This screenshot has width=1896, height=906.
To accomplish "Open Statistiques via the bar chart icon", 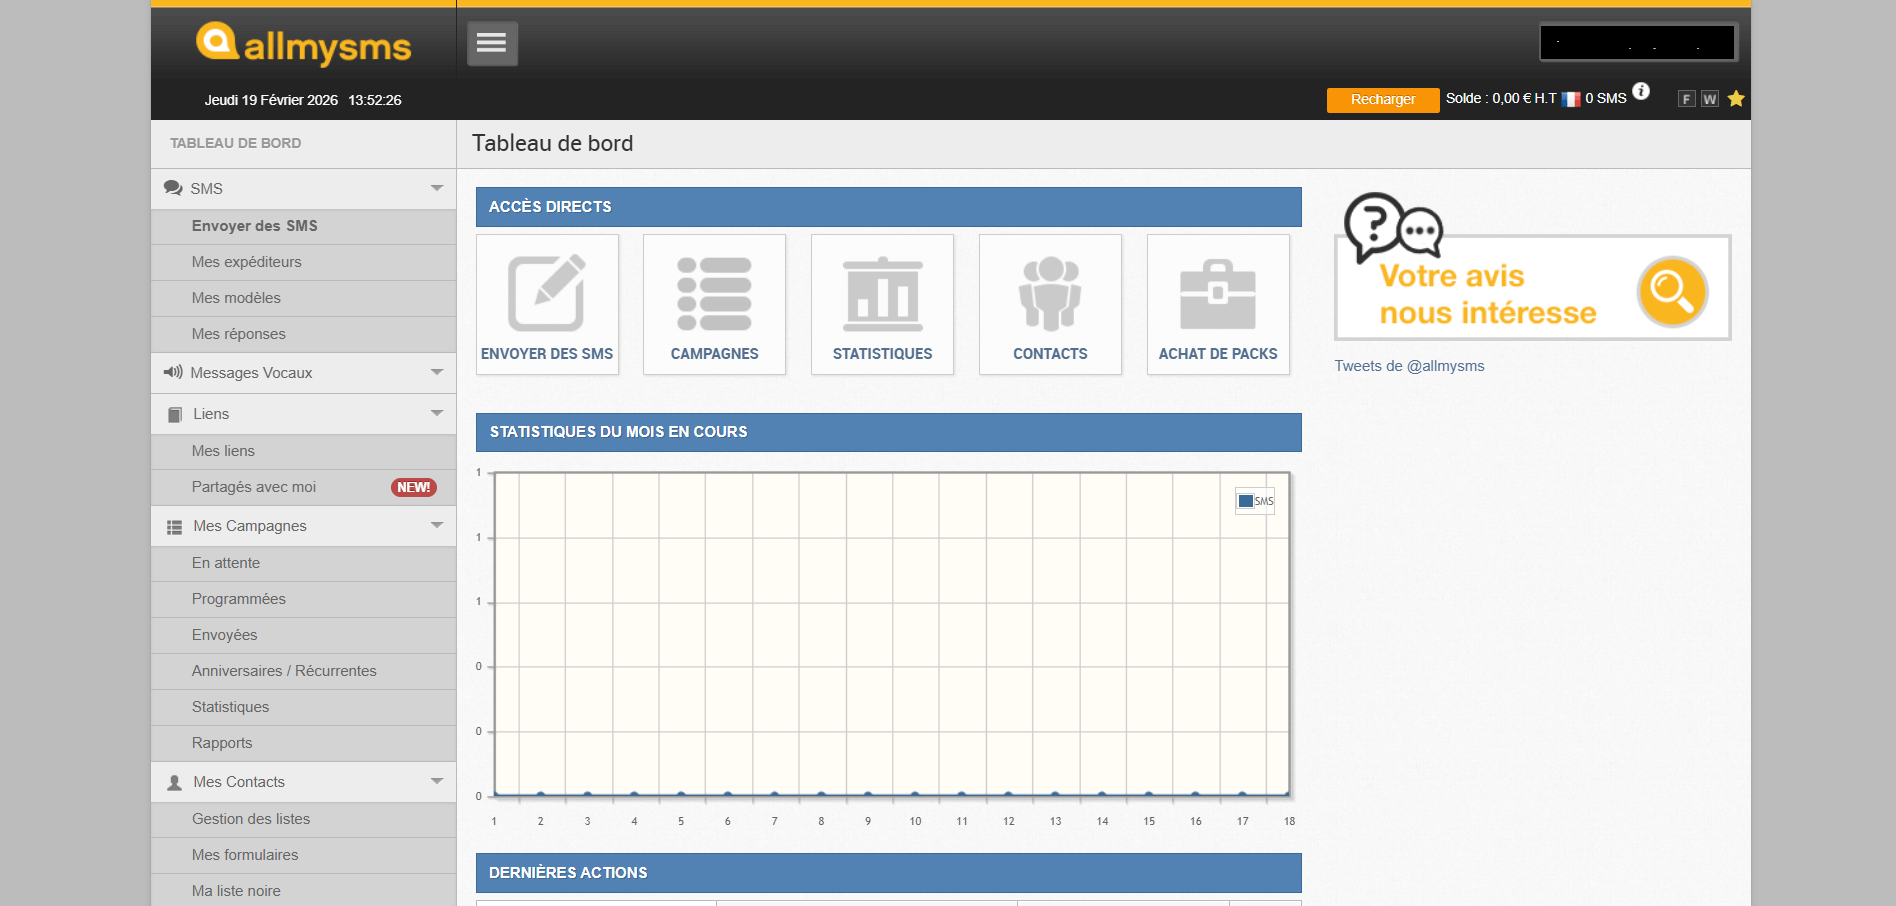I will (x=882, y=293).
